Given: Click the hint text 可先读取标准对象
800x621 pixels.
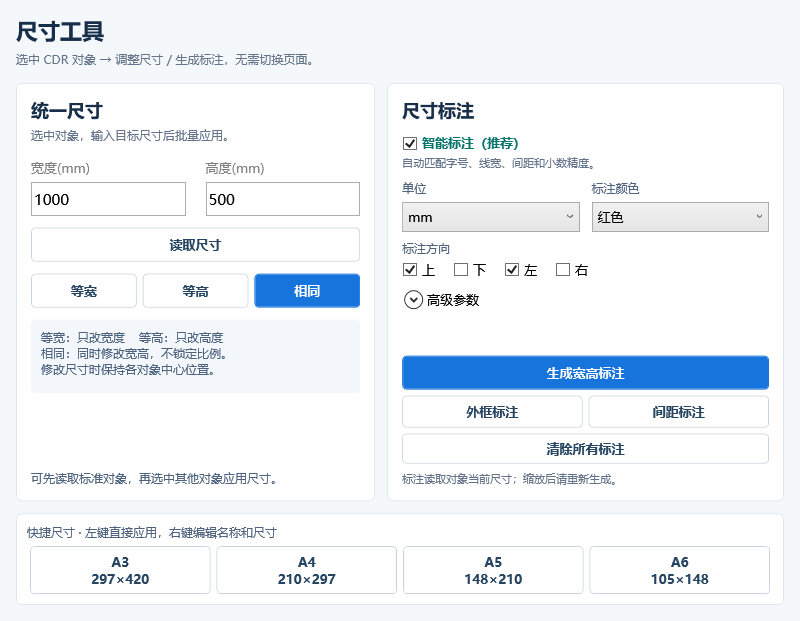Looking at the screenshot, I should point(79,479).
